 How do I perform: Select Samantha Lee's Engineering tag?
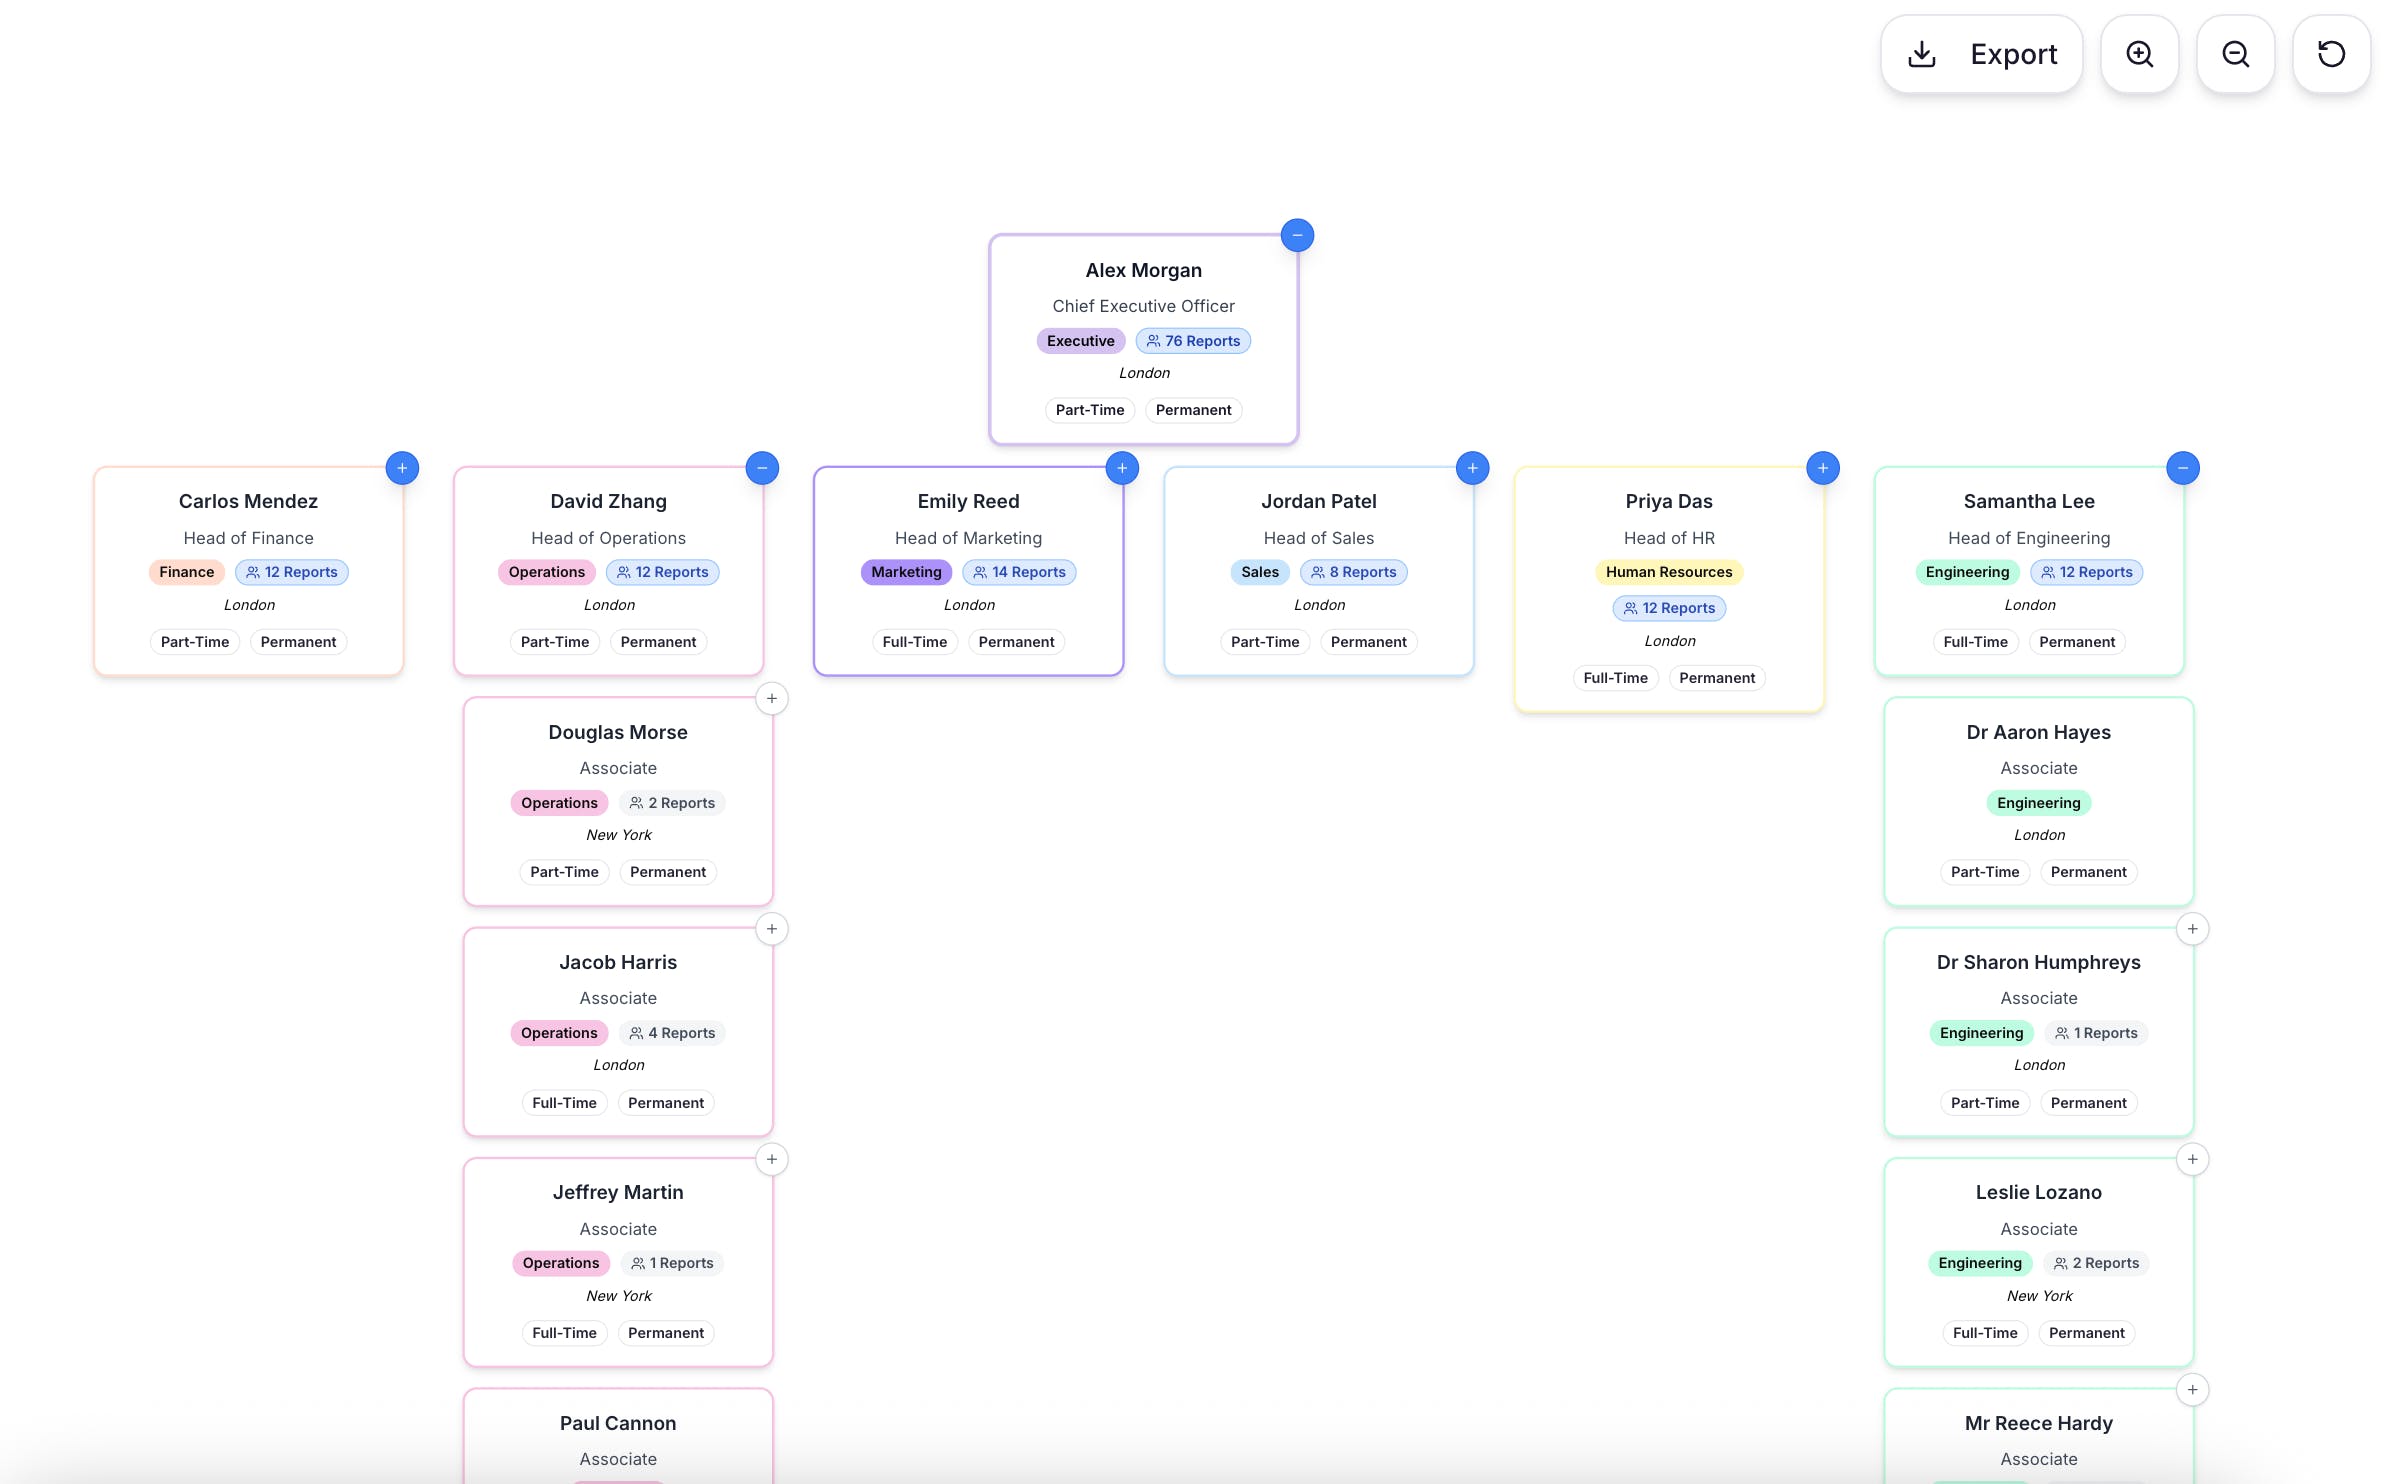coord(1967,572)
